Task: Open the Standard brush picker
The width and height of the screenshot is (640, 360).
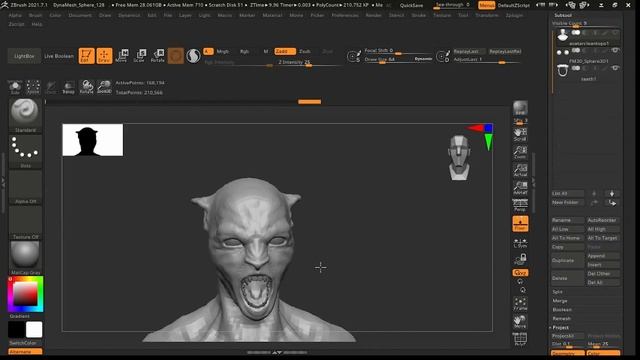Action: pyautogui.click(x=25, y=115)
